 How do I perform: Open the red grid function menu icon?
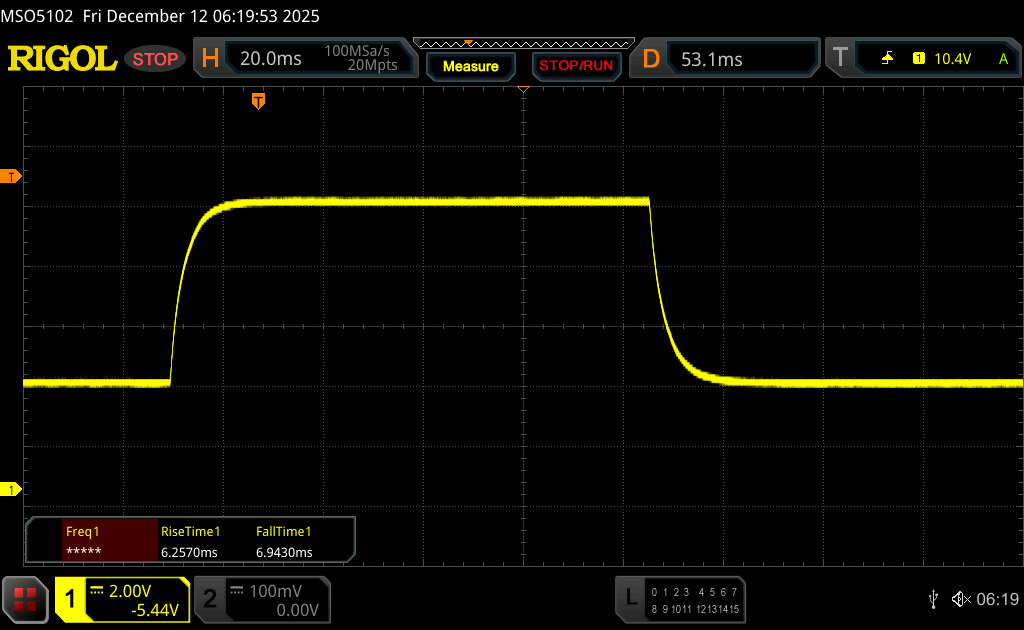(25, 598)
